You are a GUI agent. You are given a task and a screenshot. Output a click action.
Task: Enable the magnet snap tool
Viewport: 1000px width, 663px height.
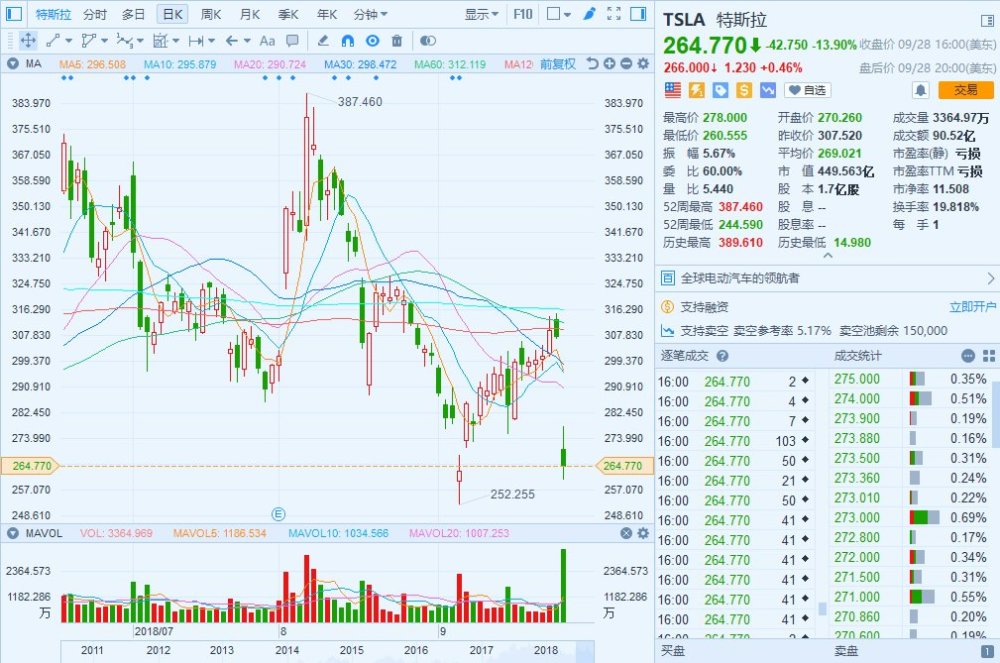tap(348, 41)
